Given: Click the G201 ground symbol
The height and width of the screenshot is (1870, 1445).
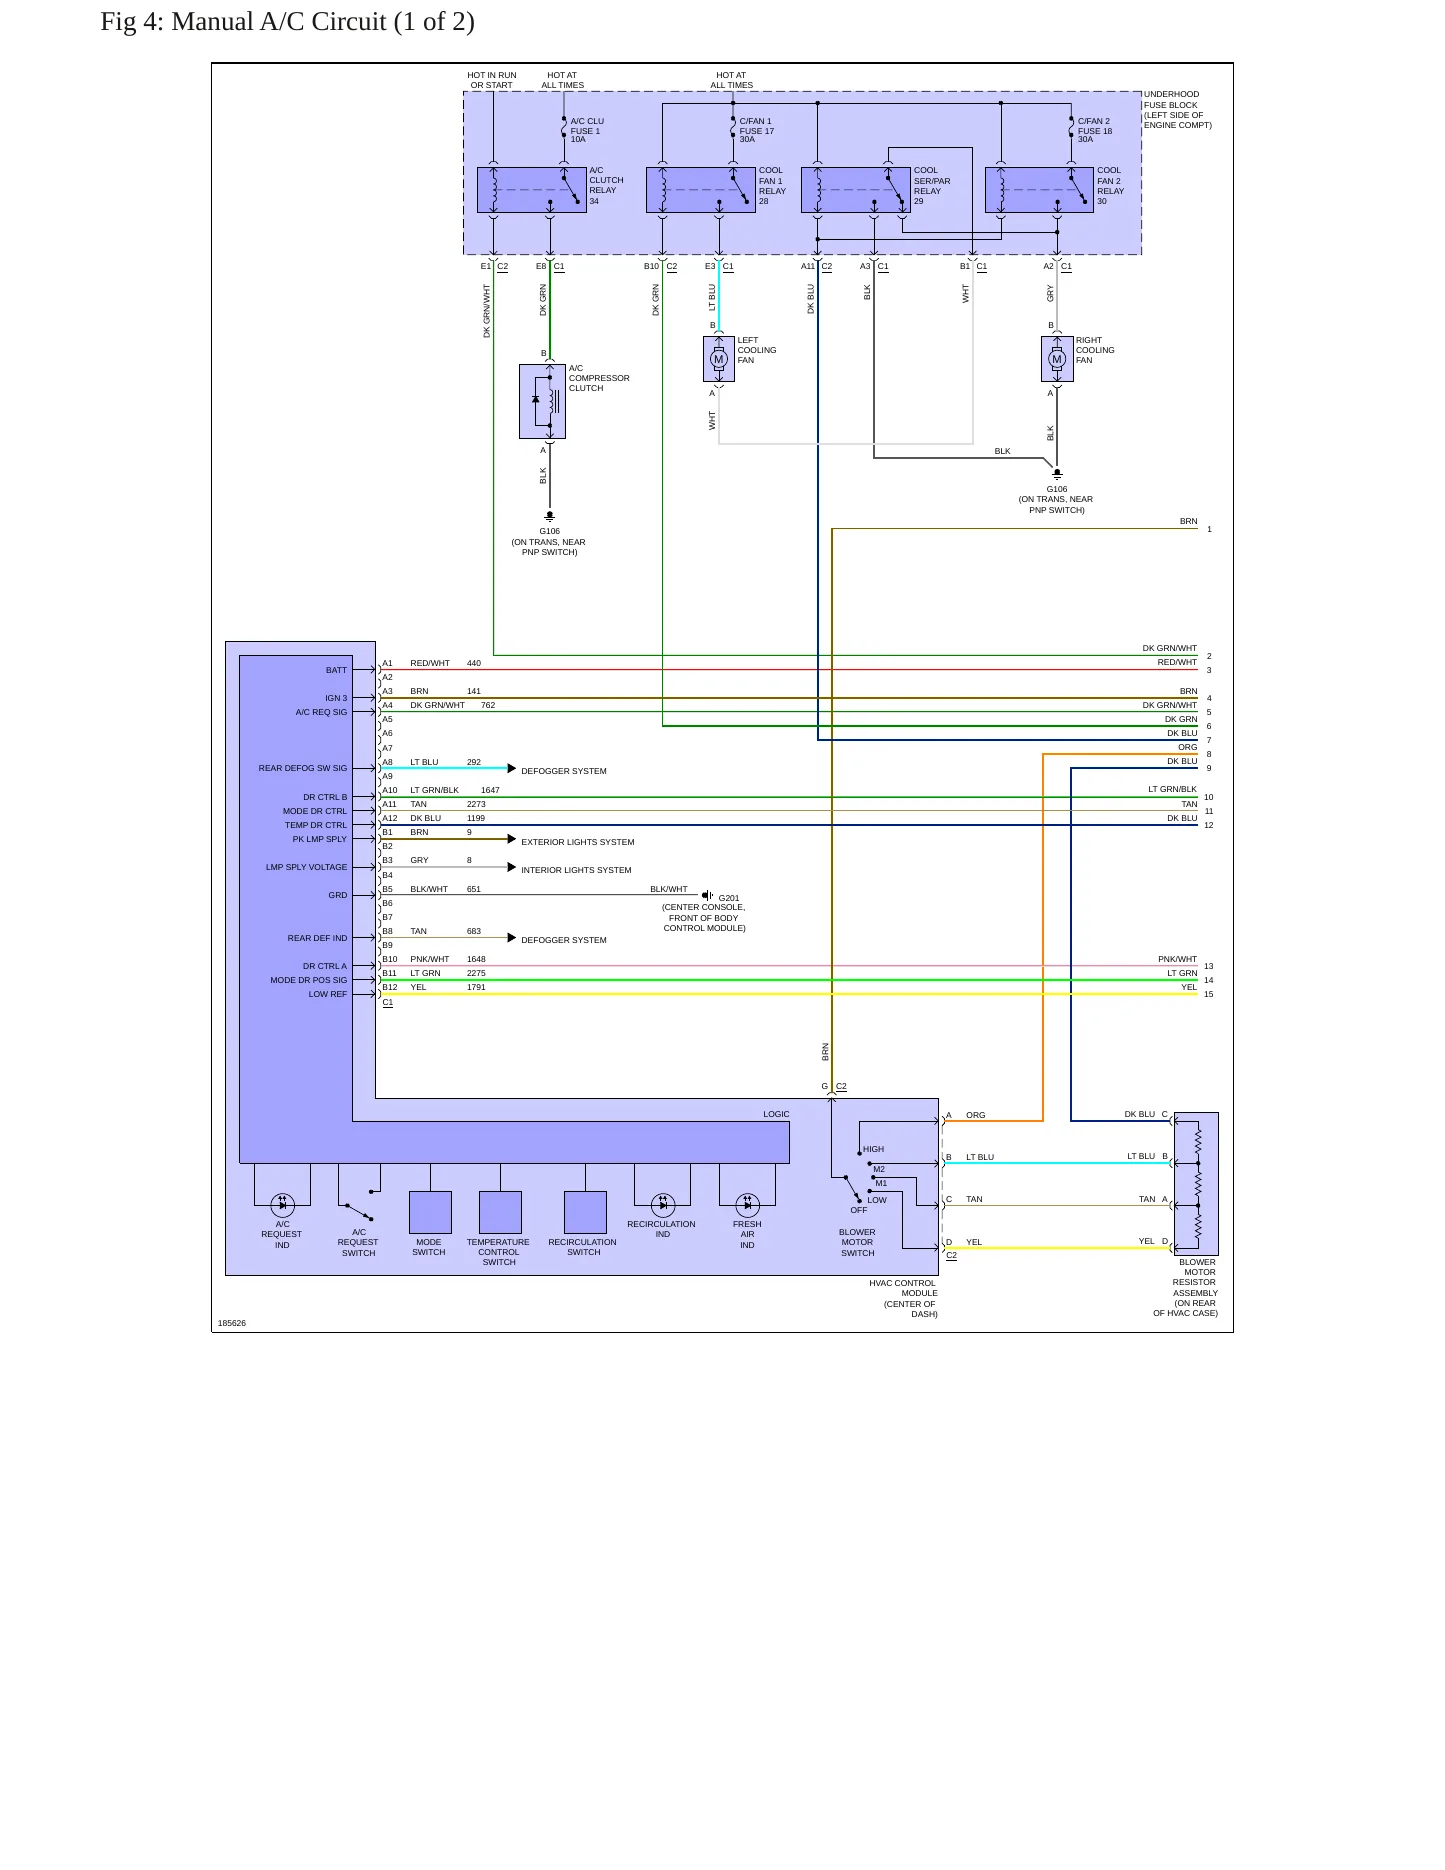Looking at the screenshot, I should (708, 895).
